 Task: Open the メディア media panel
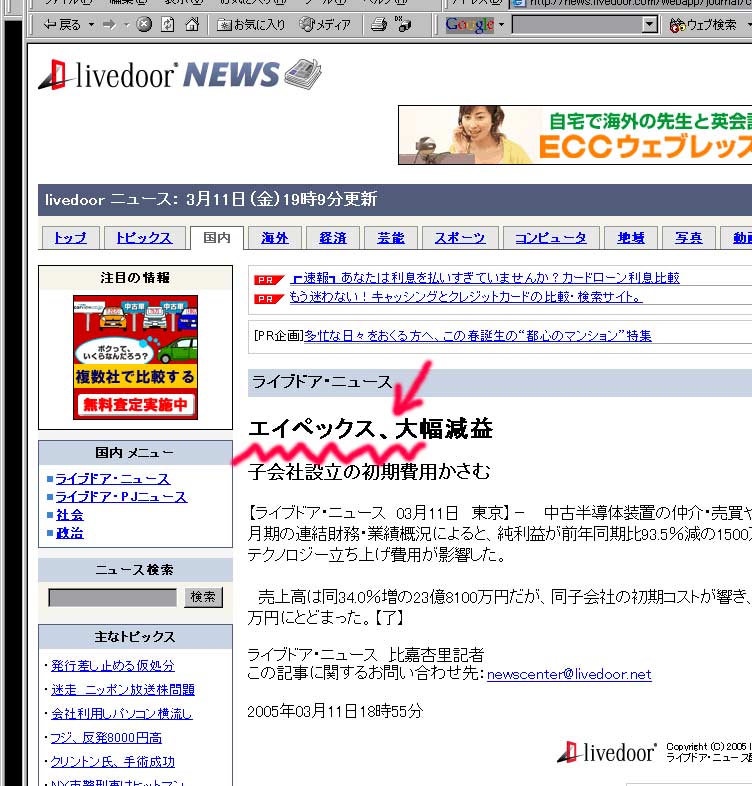coord(325,24)
